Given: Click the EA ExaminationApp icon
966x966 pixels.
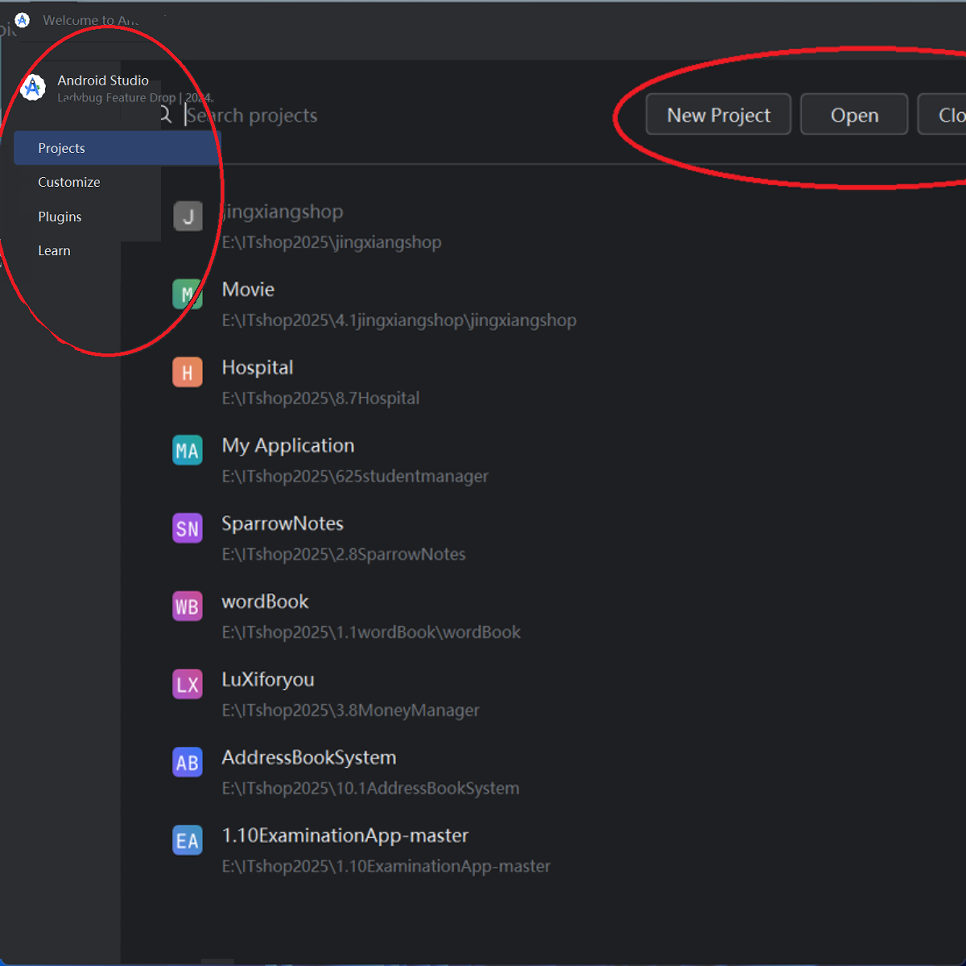Looking at the screenshot, I should tap(187, 840).
